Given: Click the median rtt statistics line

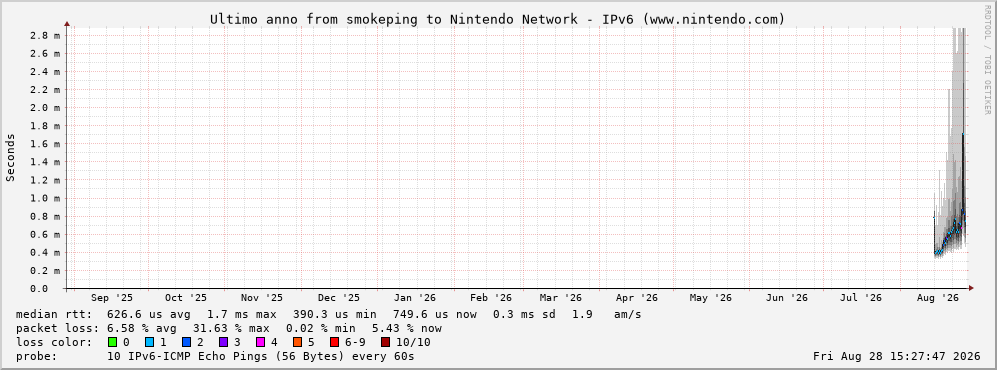Looking at the screenshot, I should (x=328, y=315).
